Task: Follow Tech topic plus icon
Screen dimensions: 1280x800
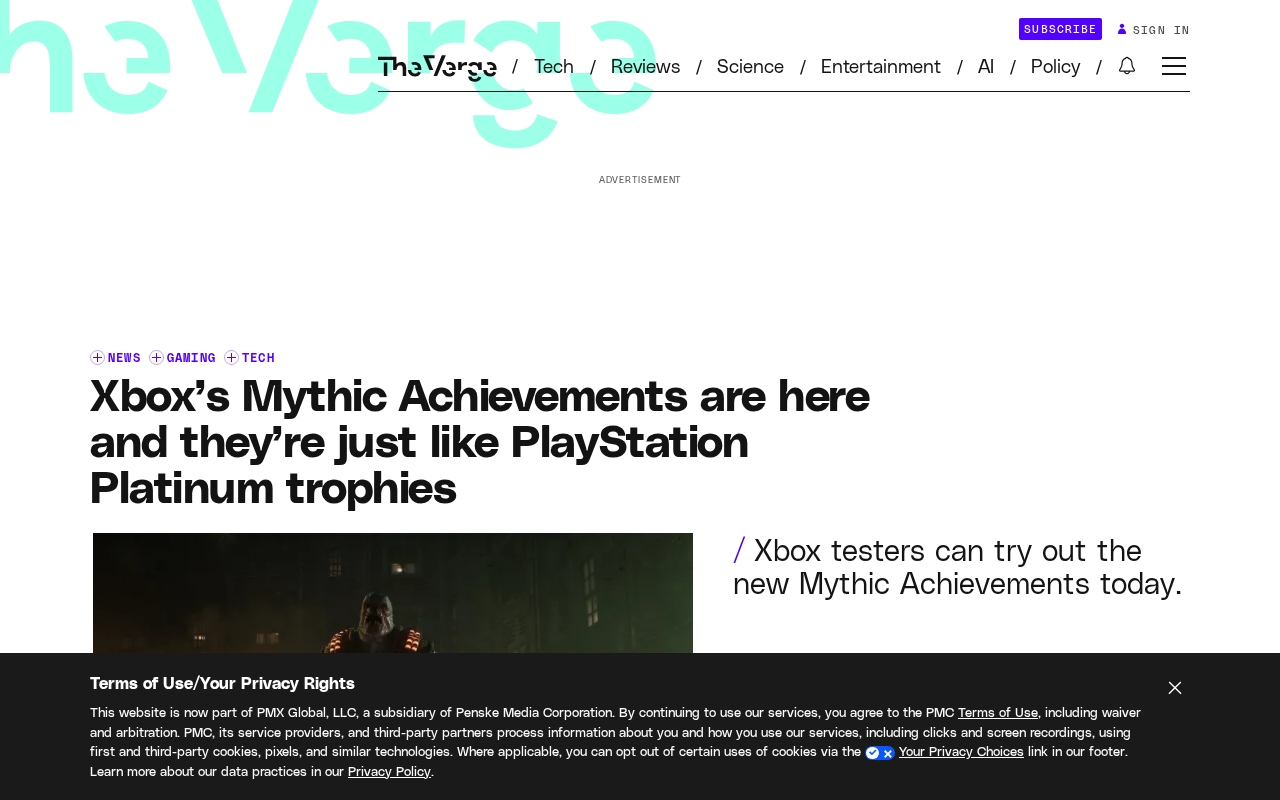Action: click(x=231, y=358)
